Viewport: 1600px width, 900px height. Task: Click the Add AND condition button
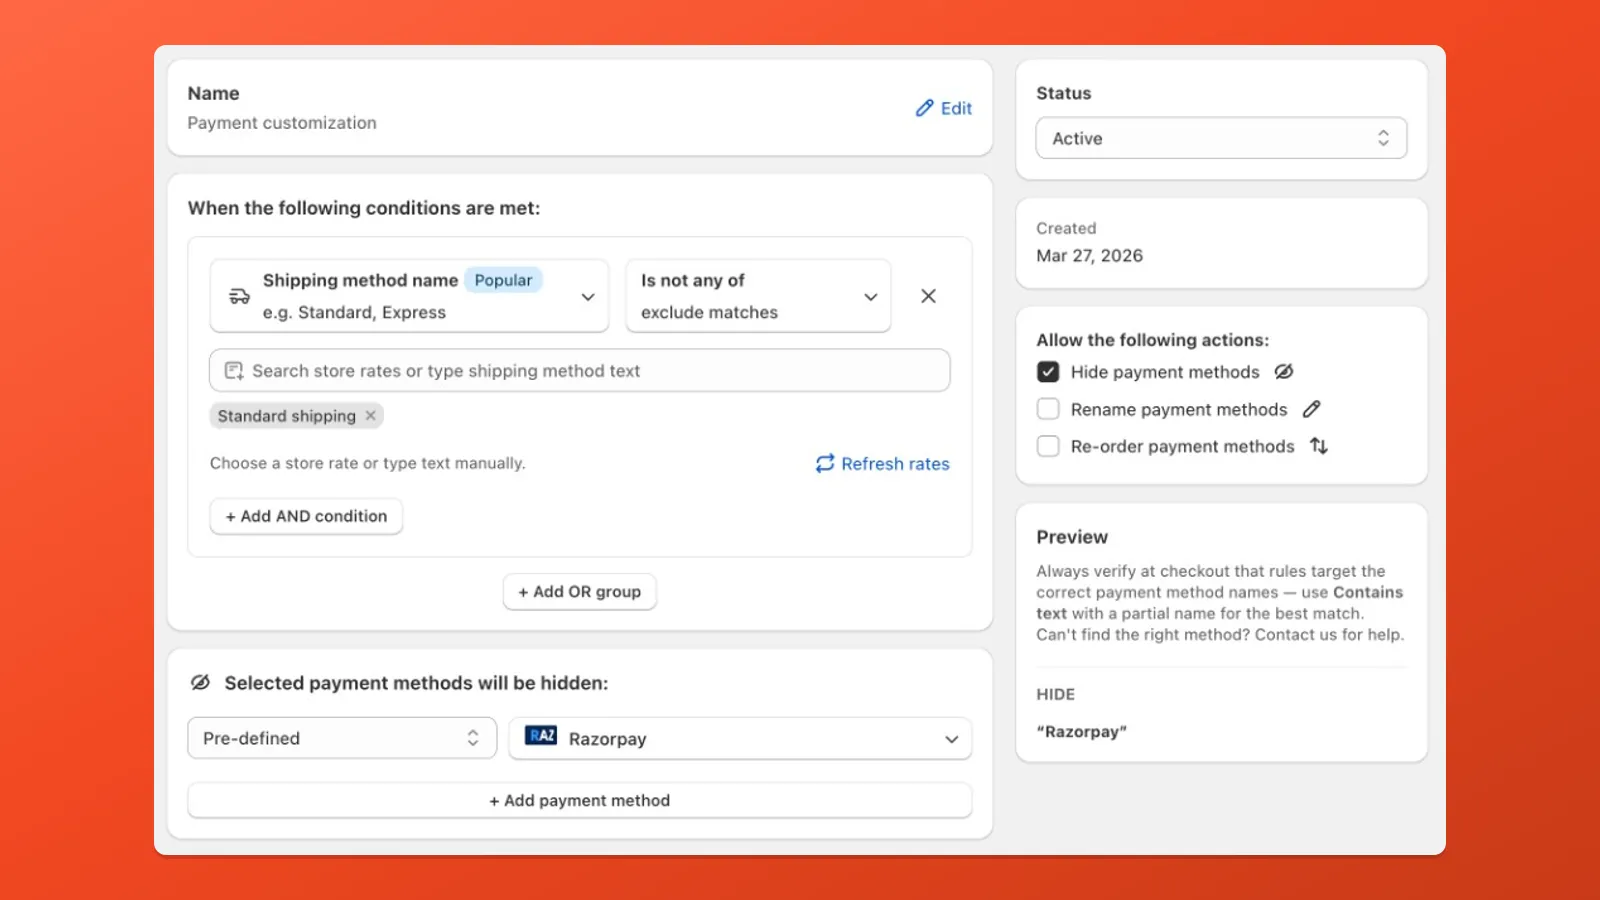click(306, 516)
